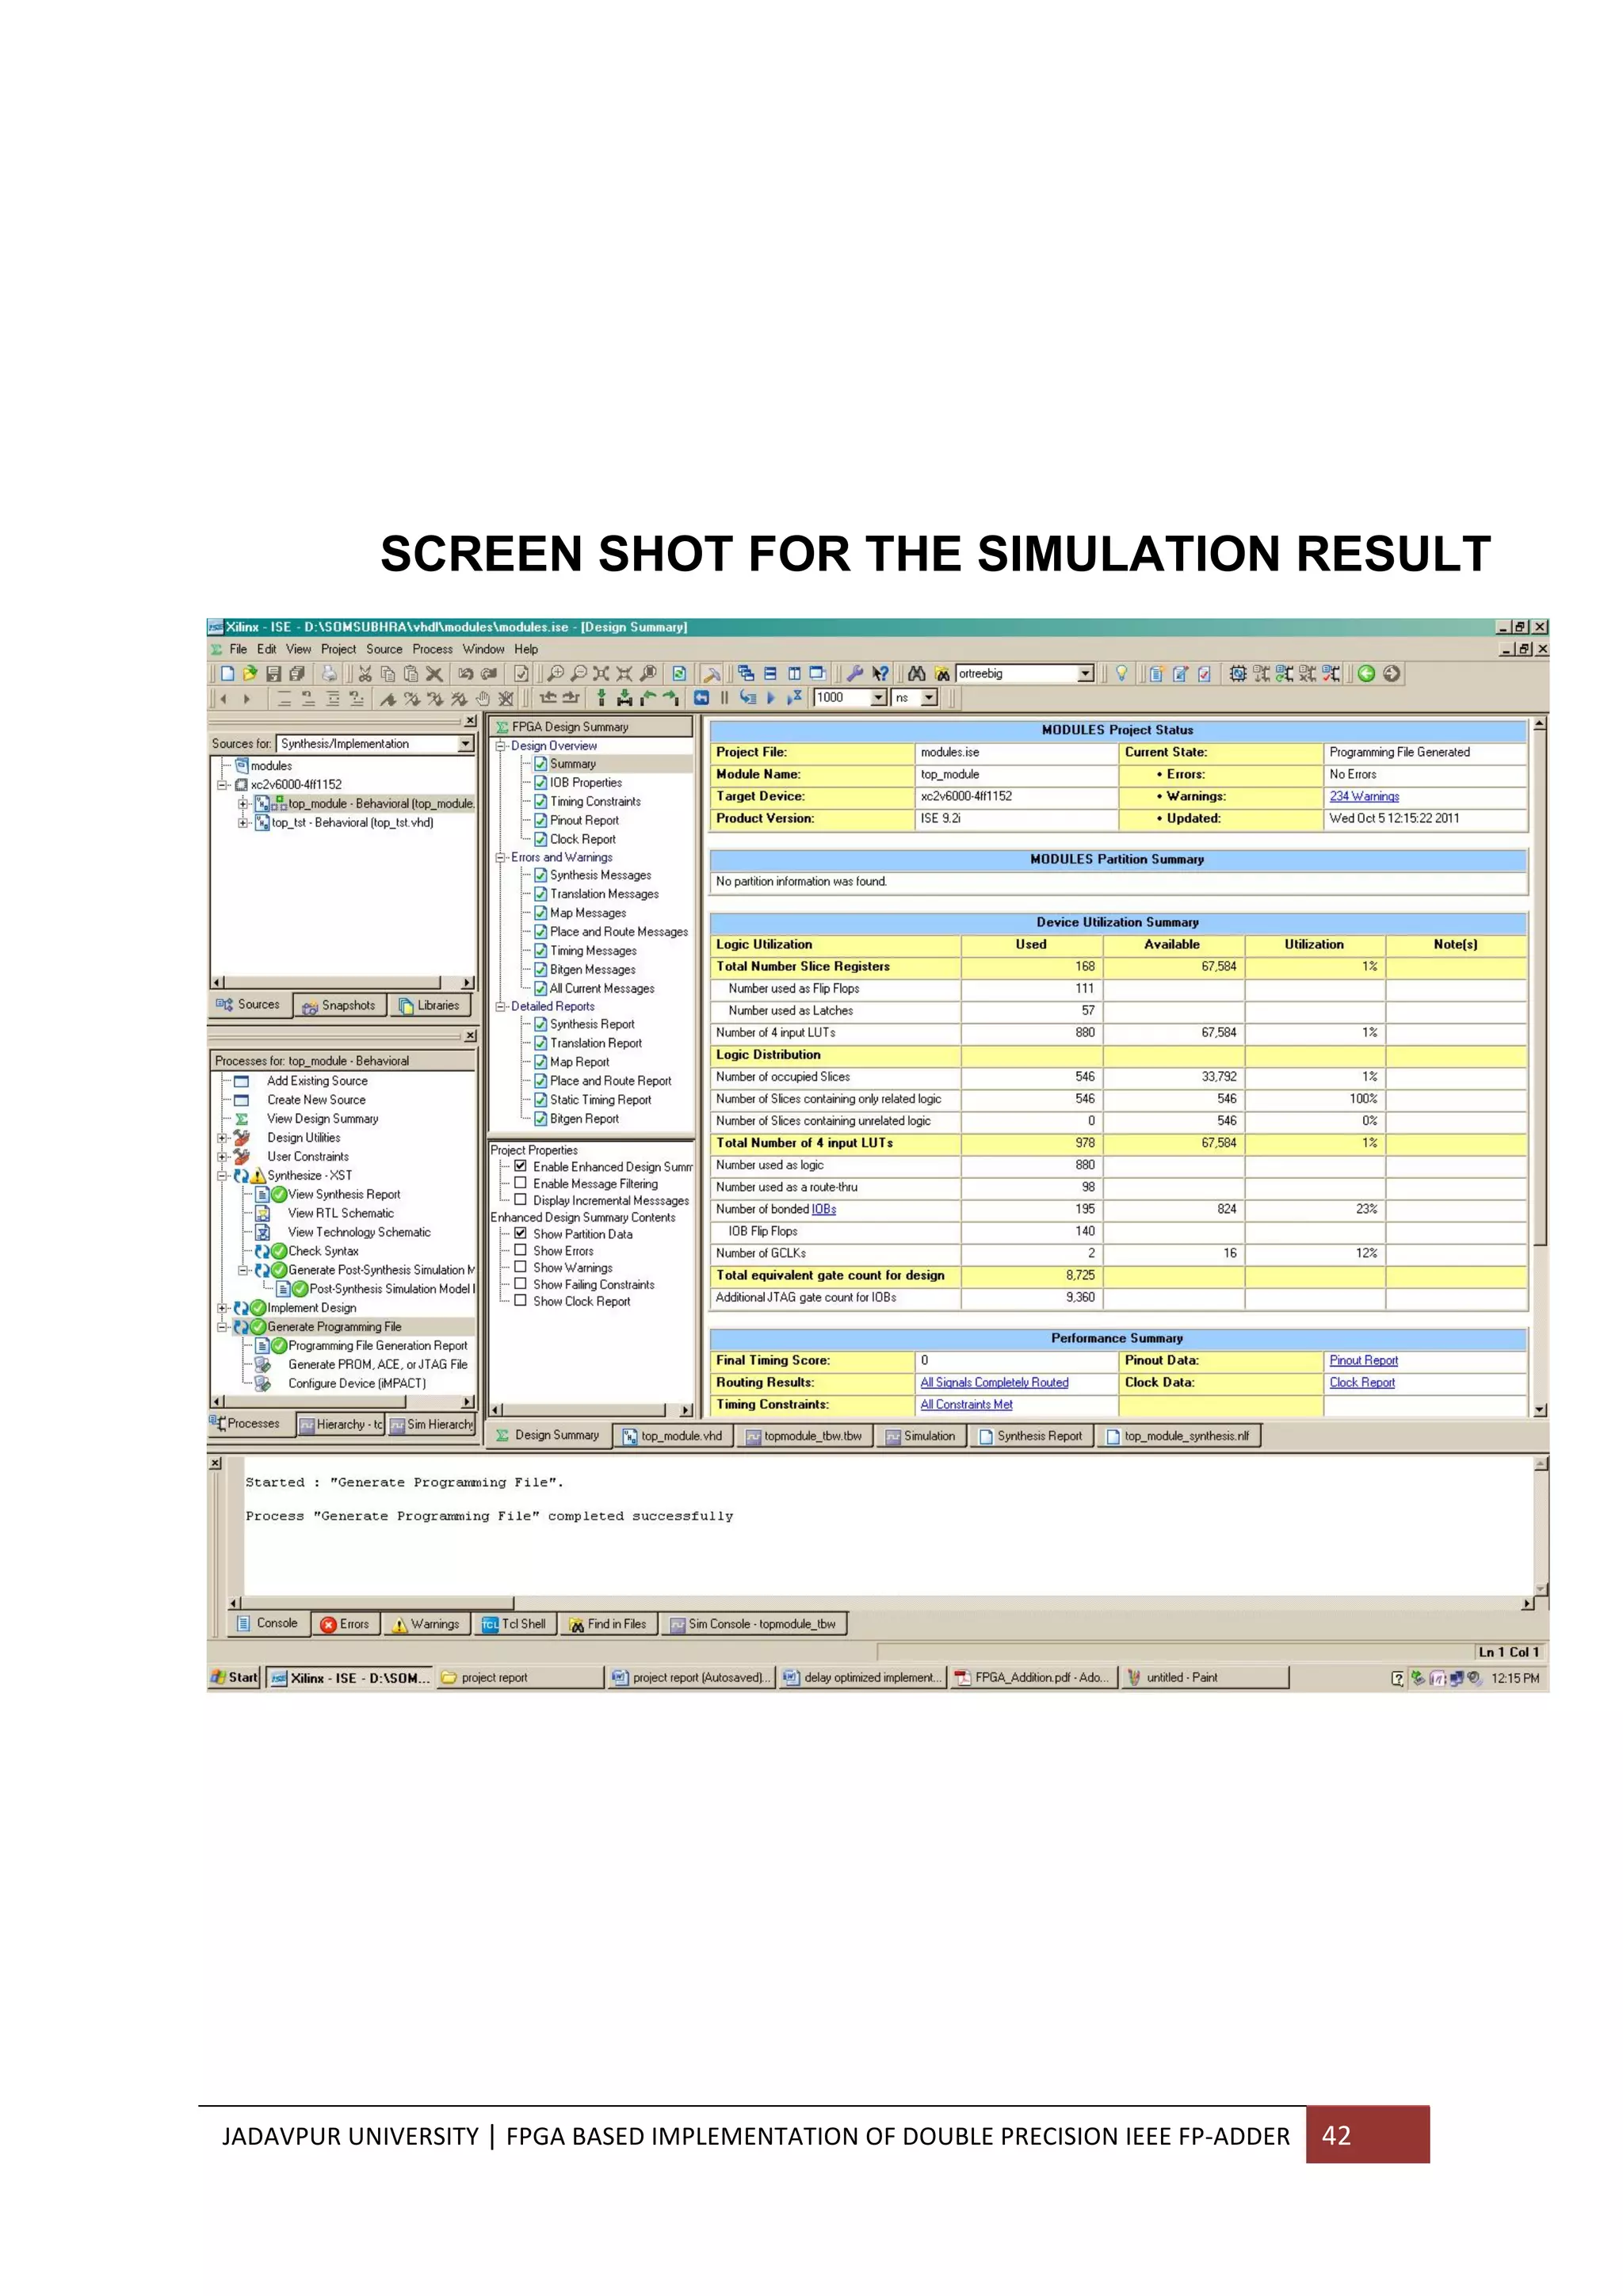1623x2296 pixels.
Task: Open the All Constraints Met link
Action: [x=966, y=1404]
